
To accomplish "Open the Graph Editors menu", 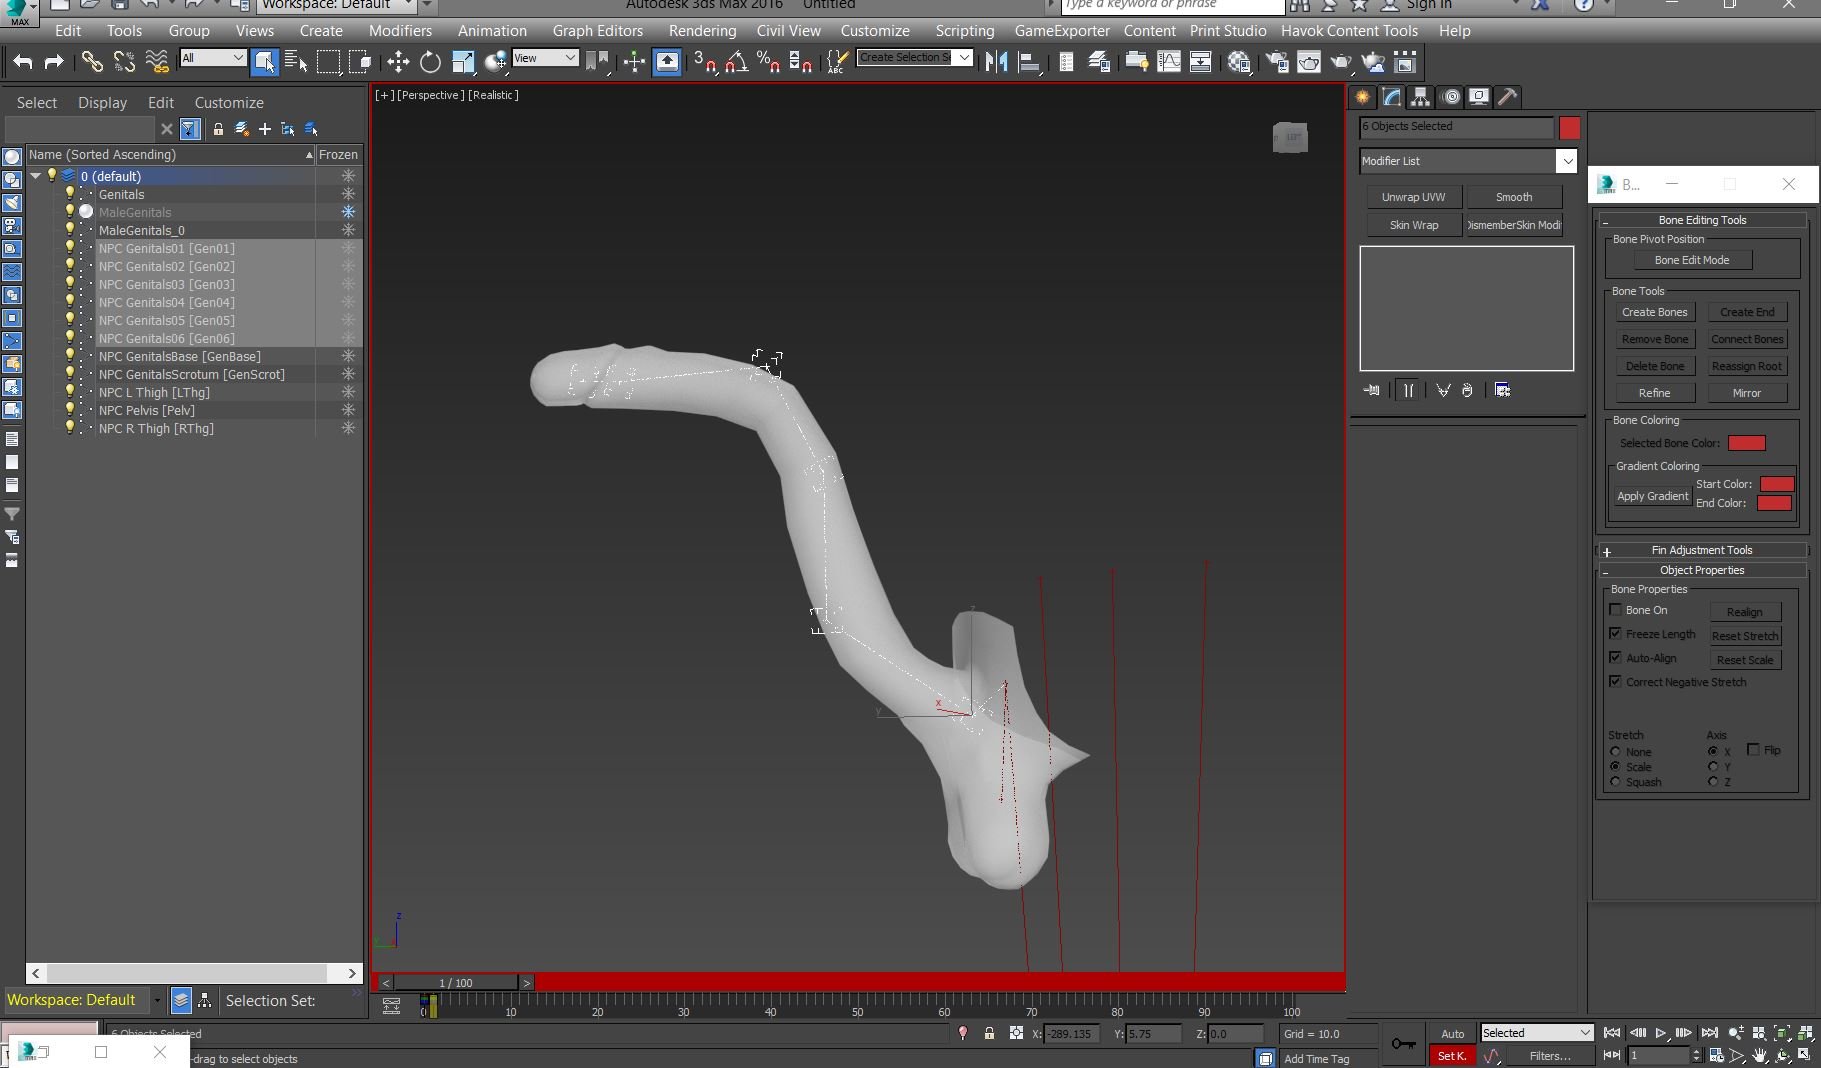I will pos(597,31).
